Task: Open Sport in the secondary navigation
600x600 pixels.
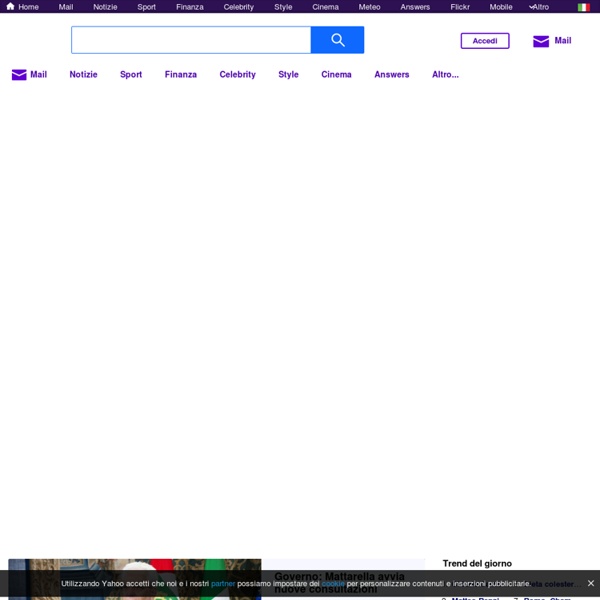Action: pos(131,75)
